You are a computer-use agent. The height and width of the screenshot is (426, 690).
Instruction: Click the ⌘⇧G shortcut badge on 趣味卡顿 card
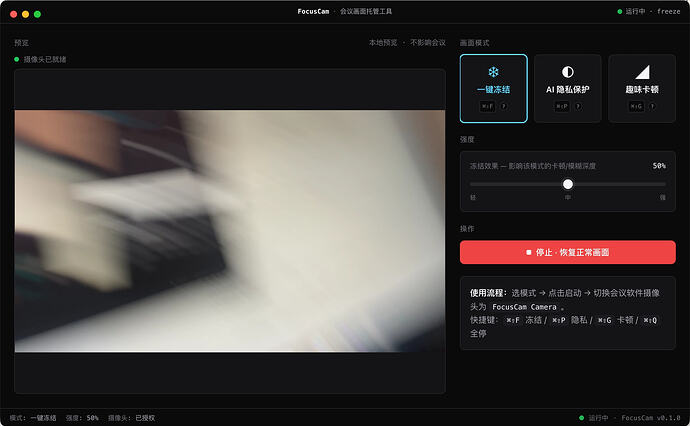(636, 106)
